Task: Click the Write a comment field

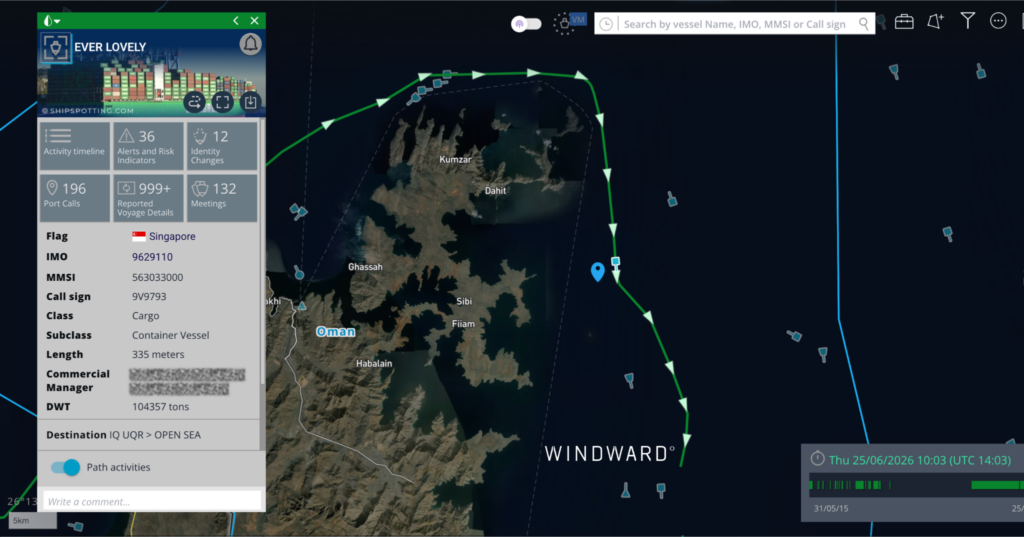Action: tap(152, 502)
